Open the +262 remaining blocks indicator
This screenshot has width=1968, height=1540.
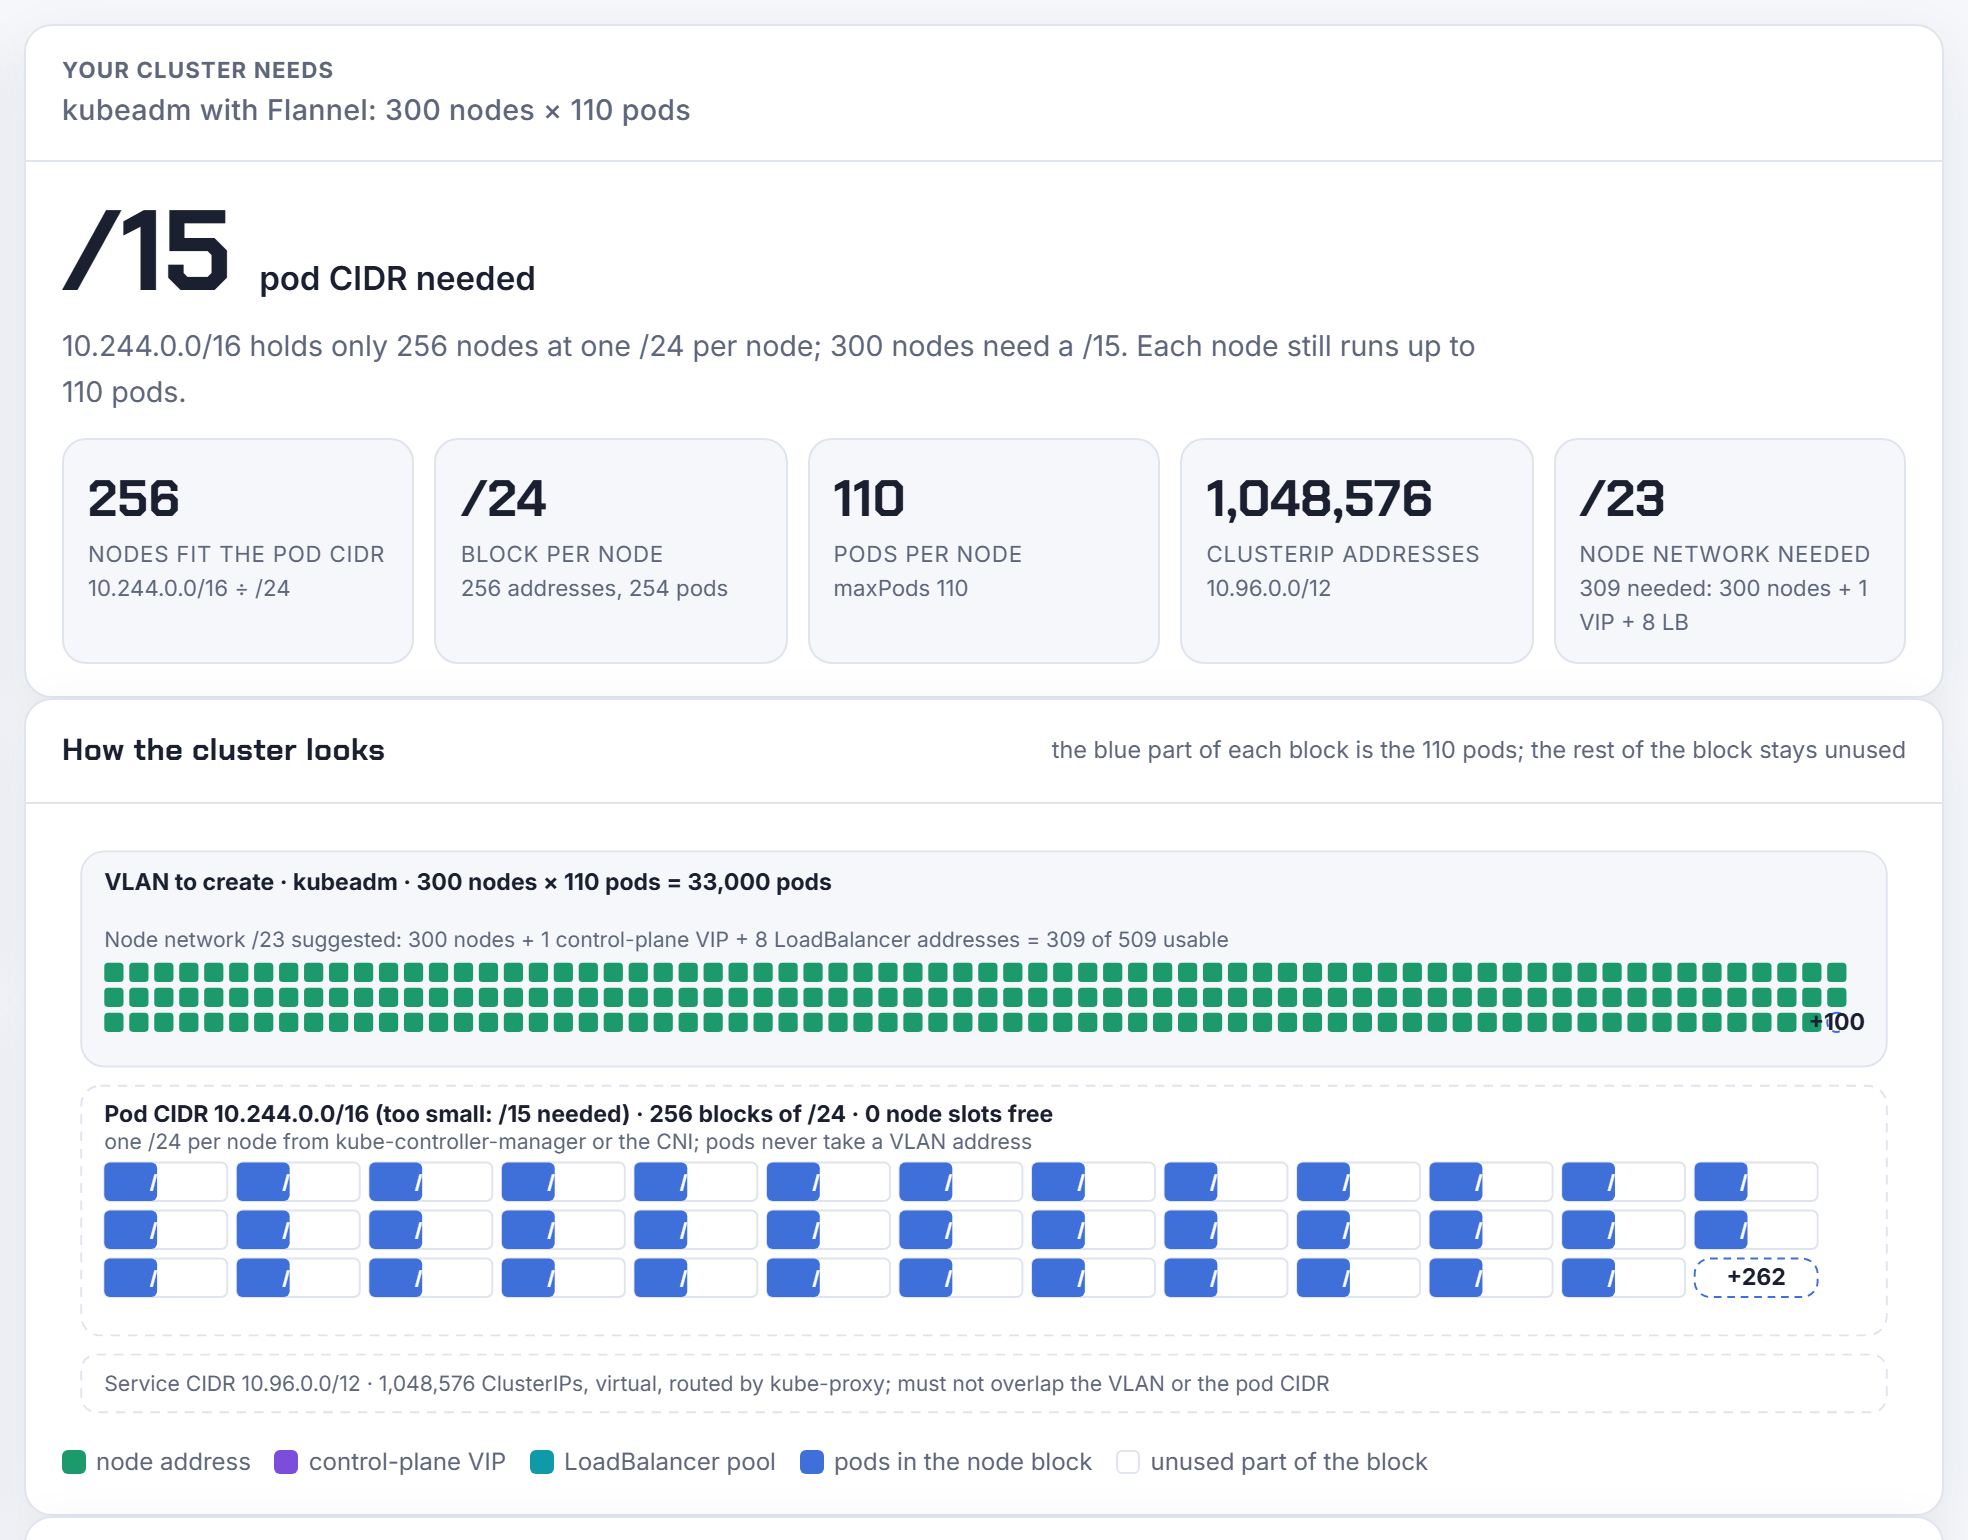(1756, 1277)
